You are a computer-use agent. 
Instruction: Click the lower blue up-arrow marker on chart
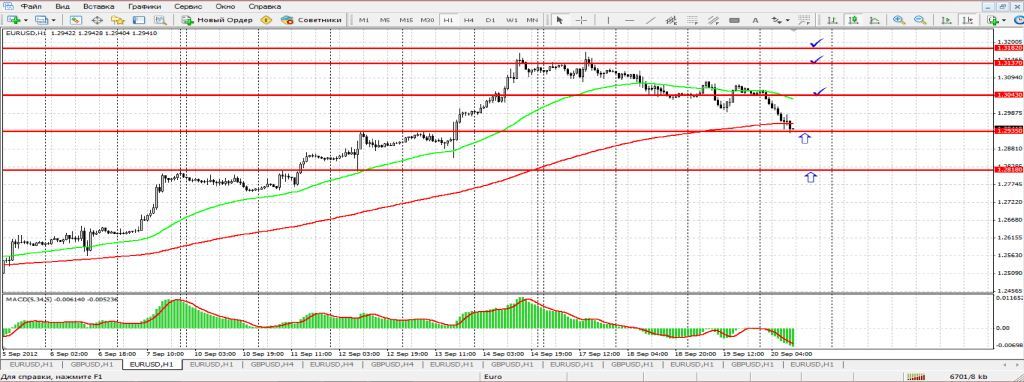pyautogui.click(x=810, y=176)
